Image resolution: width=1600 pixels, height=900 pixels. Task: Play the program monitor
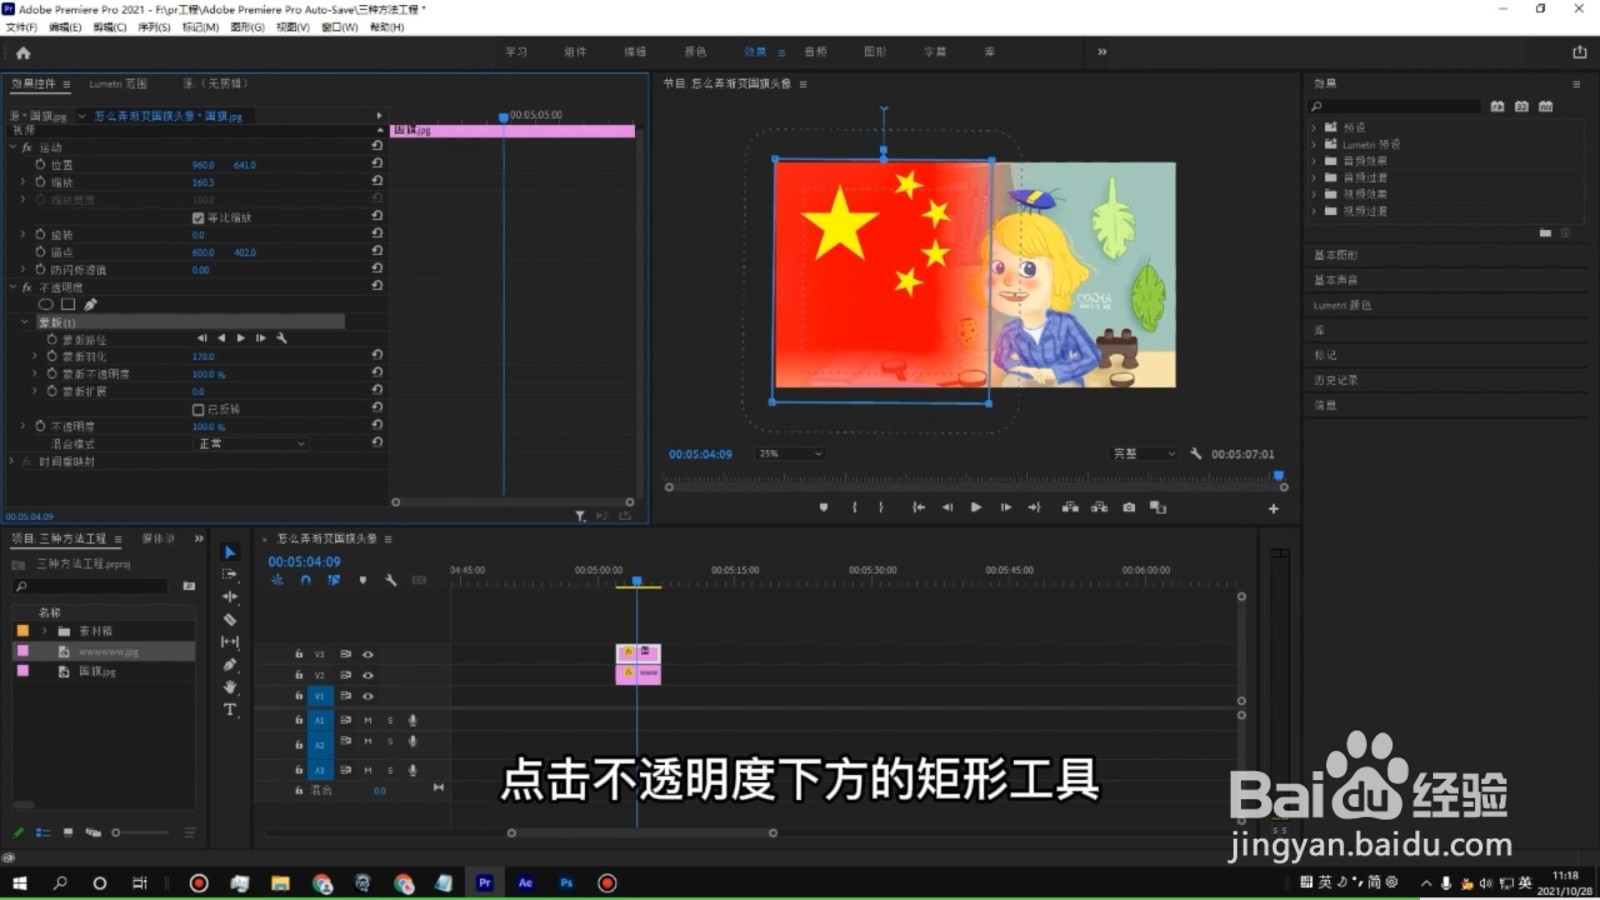pos(976,508)
